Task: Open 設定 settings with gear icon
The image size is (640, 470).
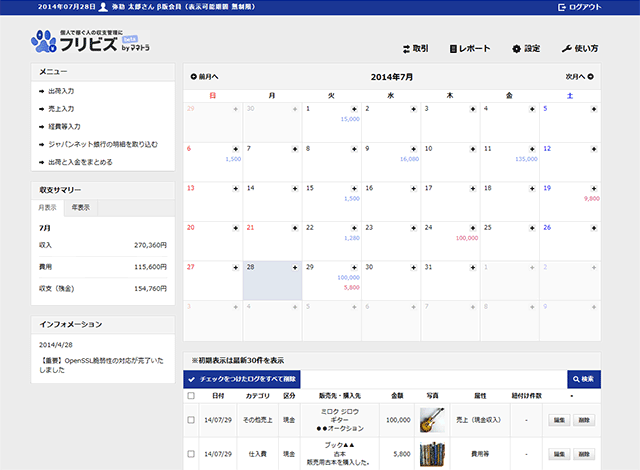Action: coord(525,48)
